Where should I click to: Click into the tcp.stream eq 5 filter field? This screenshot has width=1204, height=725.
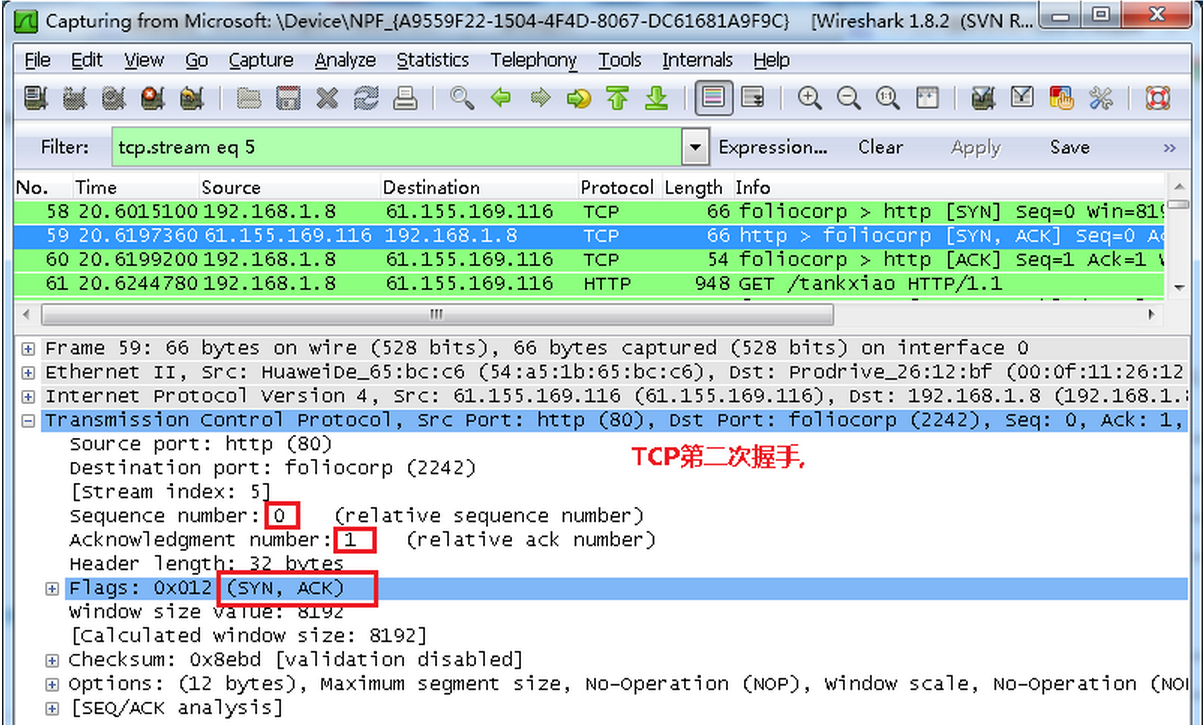(397, 147)
